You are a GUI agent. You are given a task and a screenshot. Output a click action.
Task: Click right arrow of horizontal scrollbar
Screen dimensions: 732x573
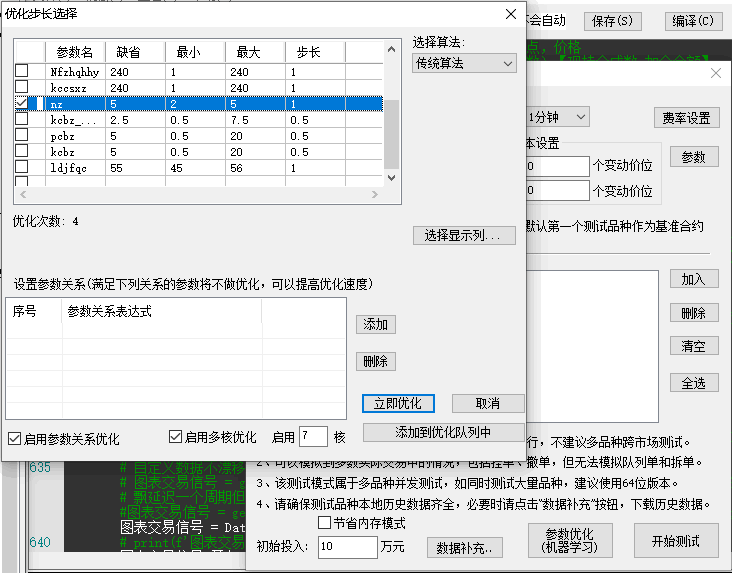[x=374, y=194]
